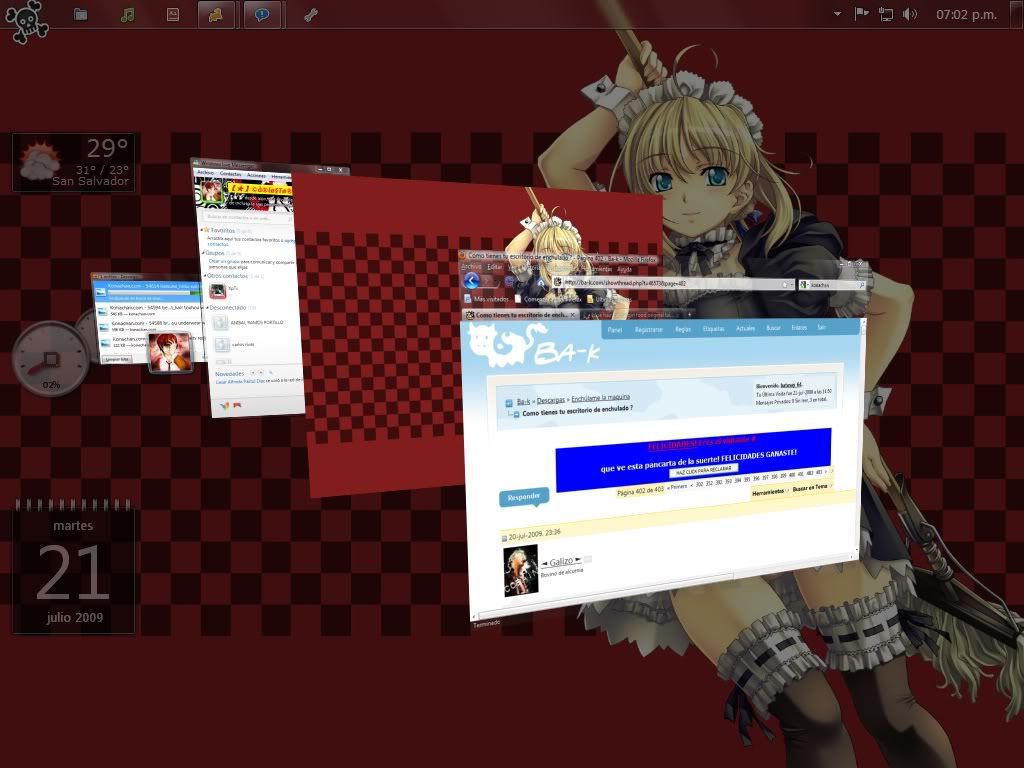The height and width of the screenshot is (768, 1024).
Task: Click the Responder button
Action: 524,497
